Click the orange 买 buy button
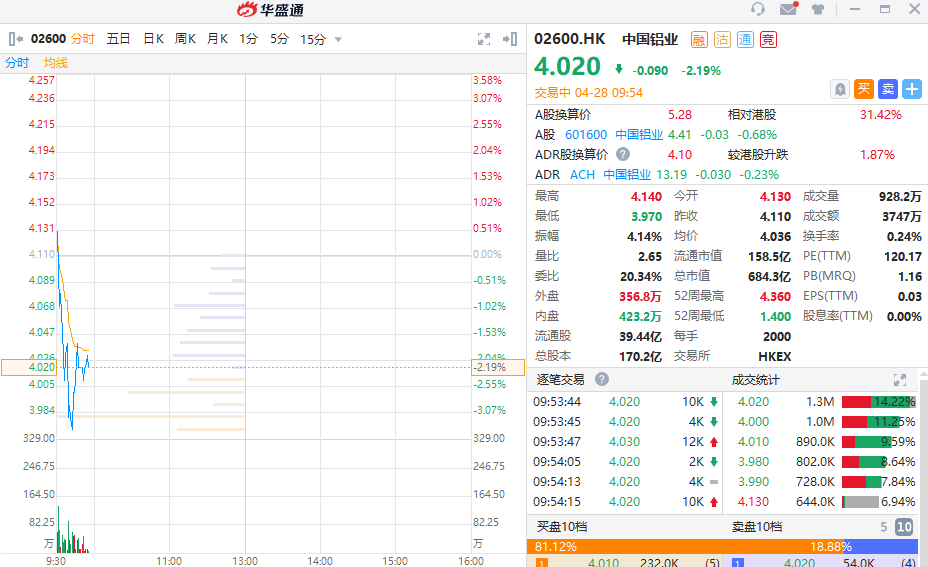 pyautogui.click(x=863, y=89)
